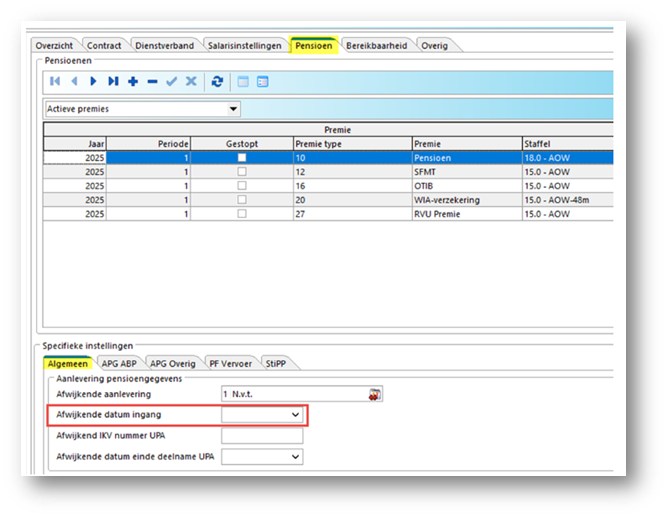This screenshot has width=668, height=518.
Task: Click the Afwijkend IKV nummer UPA field
Action: 262,436
